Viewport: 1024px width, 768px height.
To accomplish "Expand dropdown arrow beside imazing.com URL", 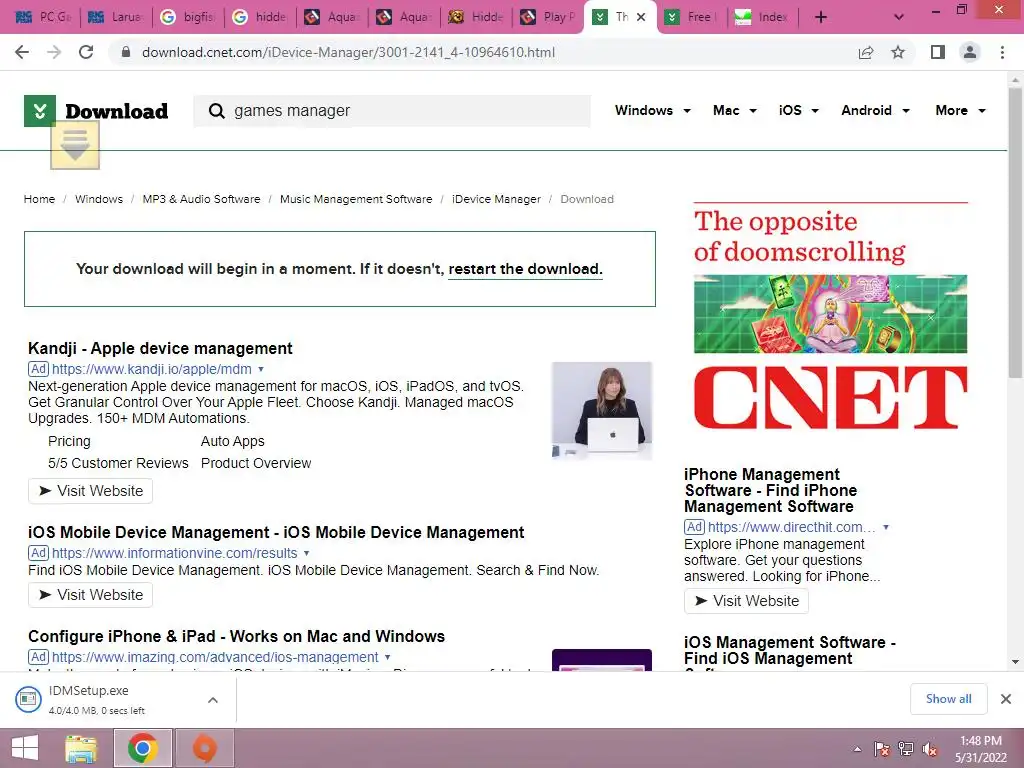I will pyautogui.click(x=387, y=657).
